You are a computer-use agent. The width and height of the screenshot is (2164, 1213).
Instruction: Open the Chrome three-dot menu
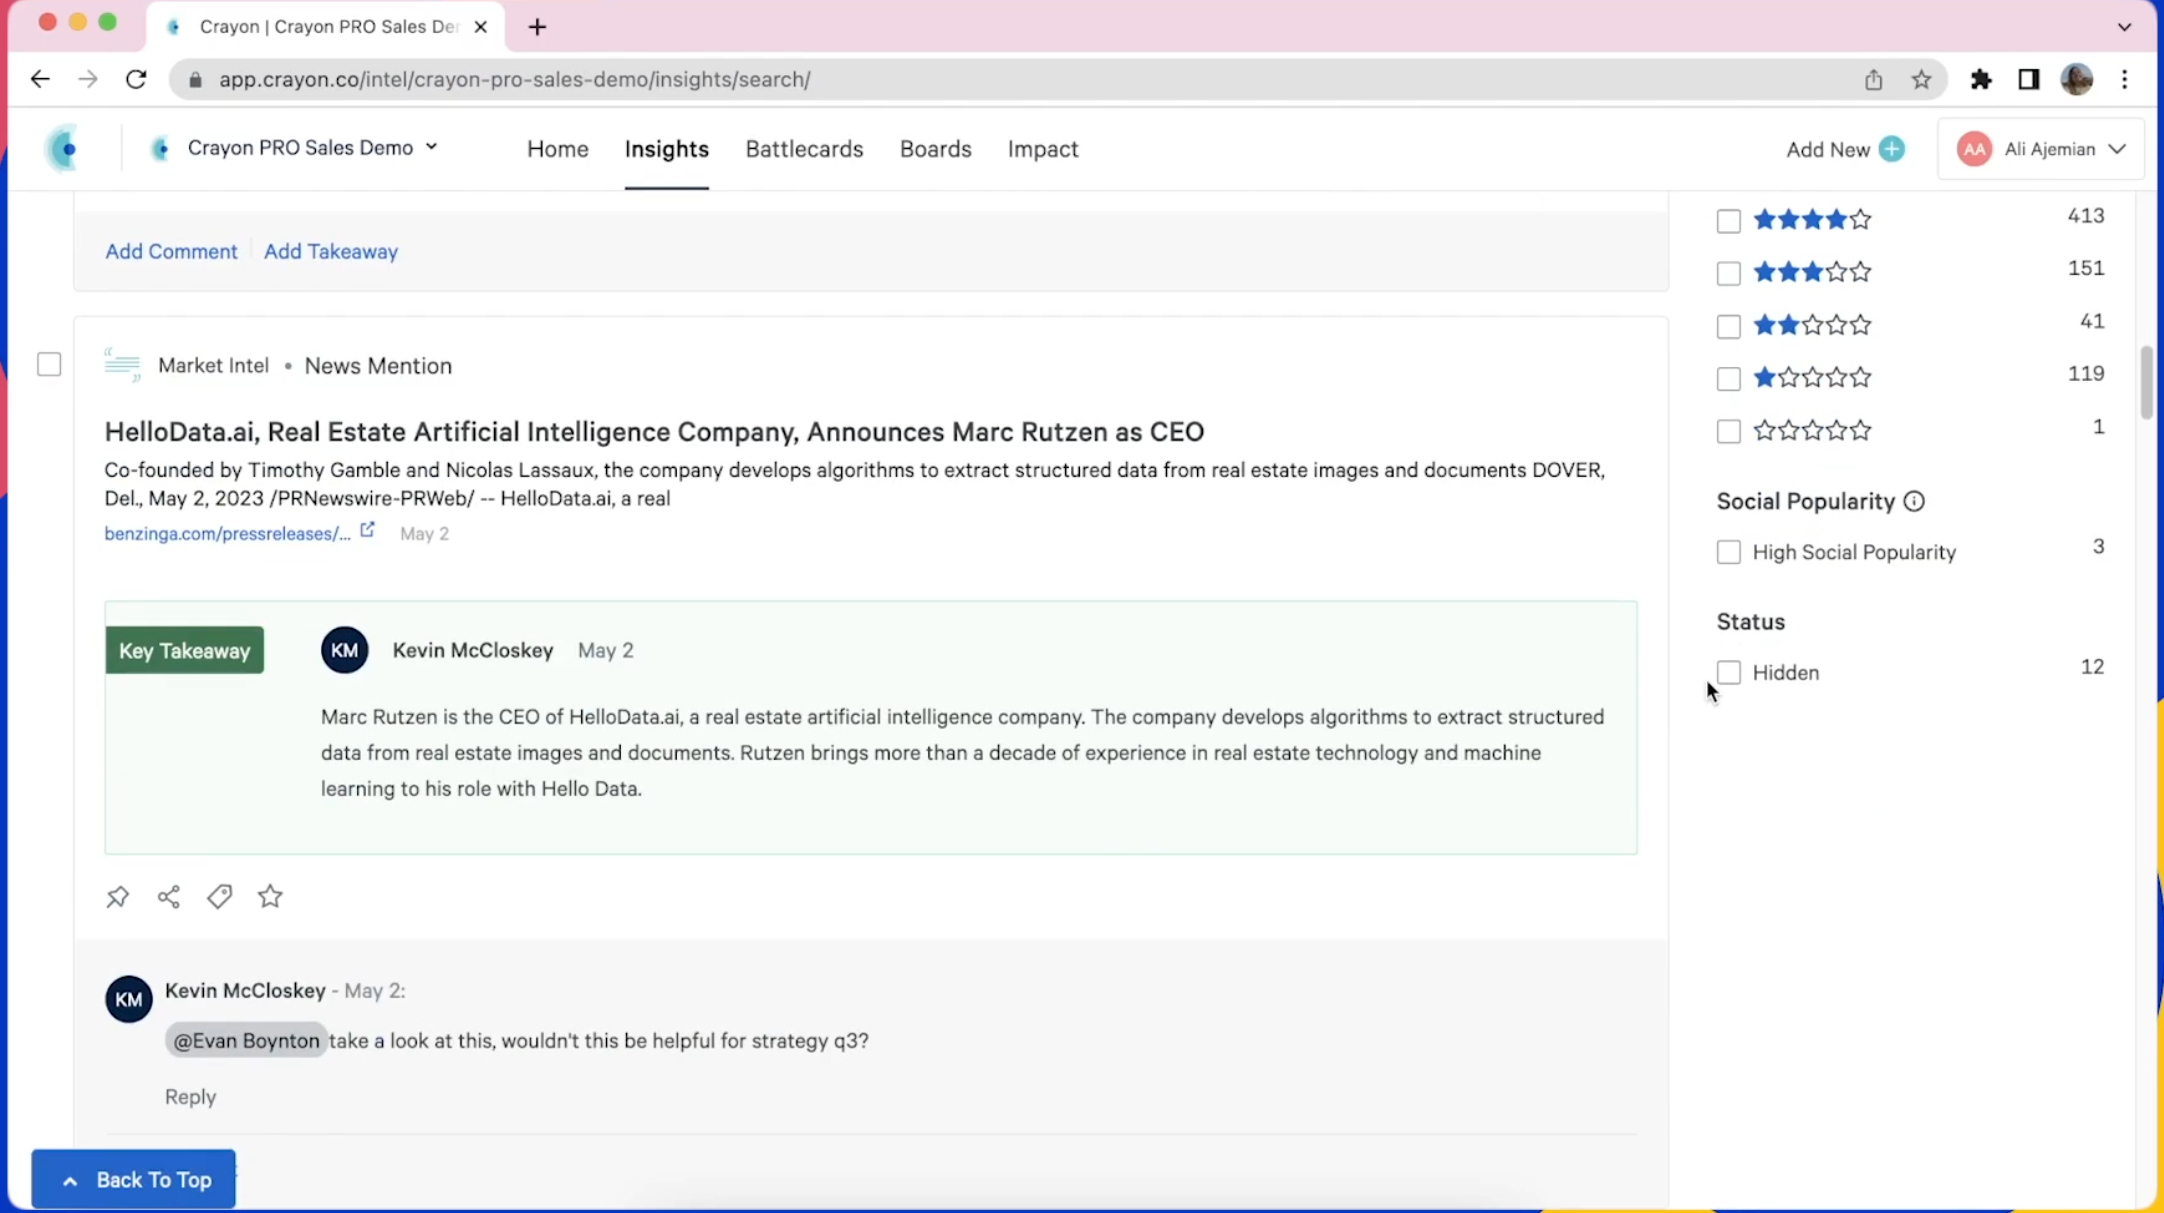(2125, 79)
